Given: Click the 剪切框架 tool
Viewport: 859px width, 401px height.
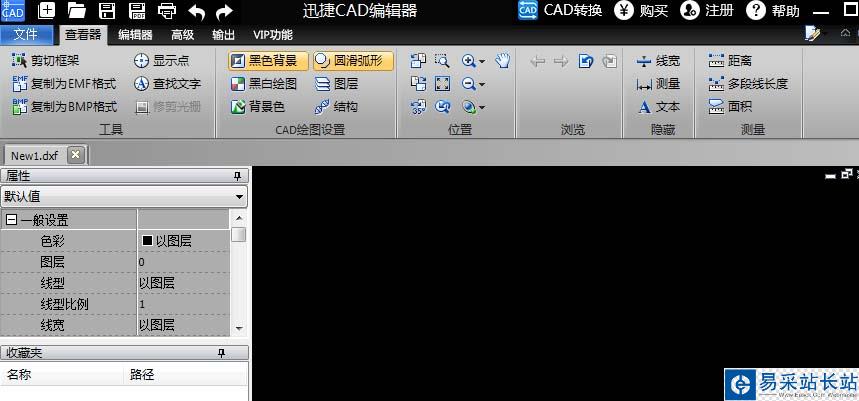Looking at the screenshot, I should pos(45,61).
